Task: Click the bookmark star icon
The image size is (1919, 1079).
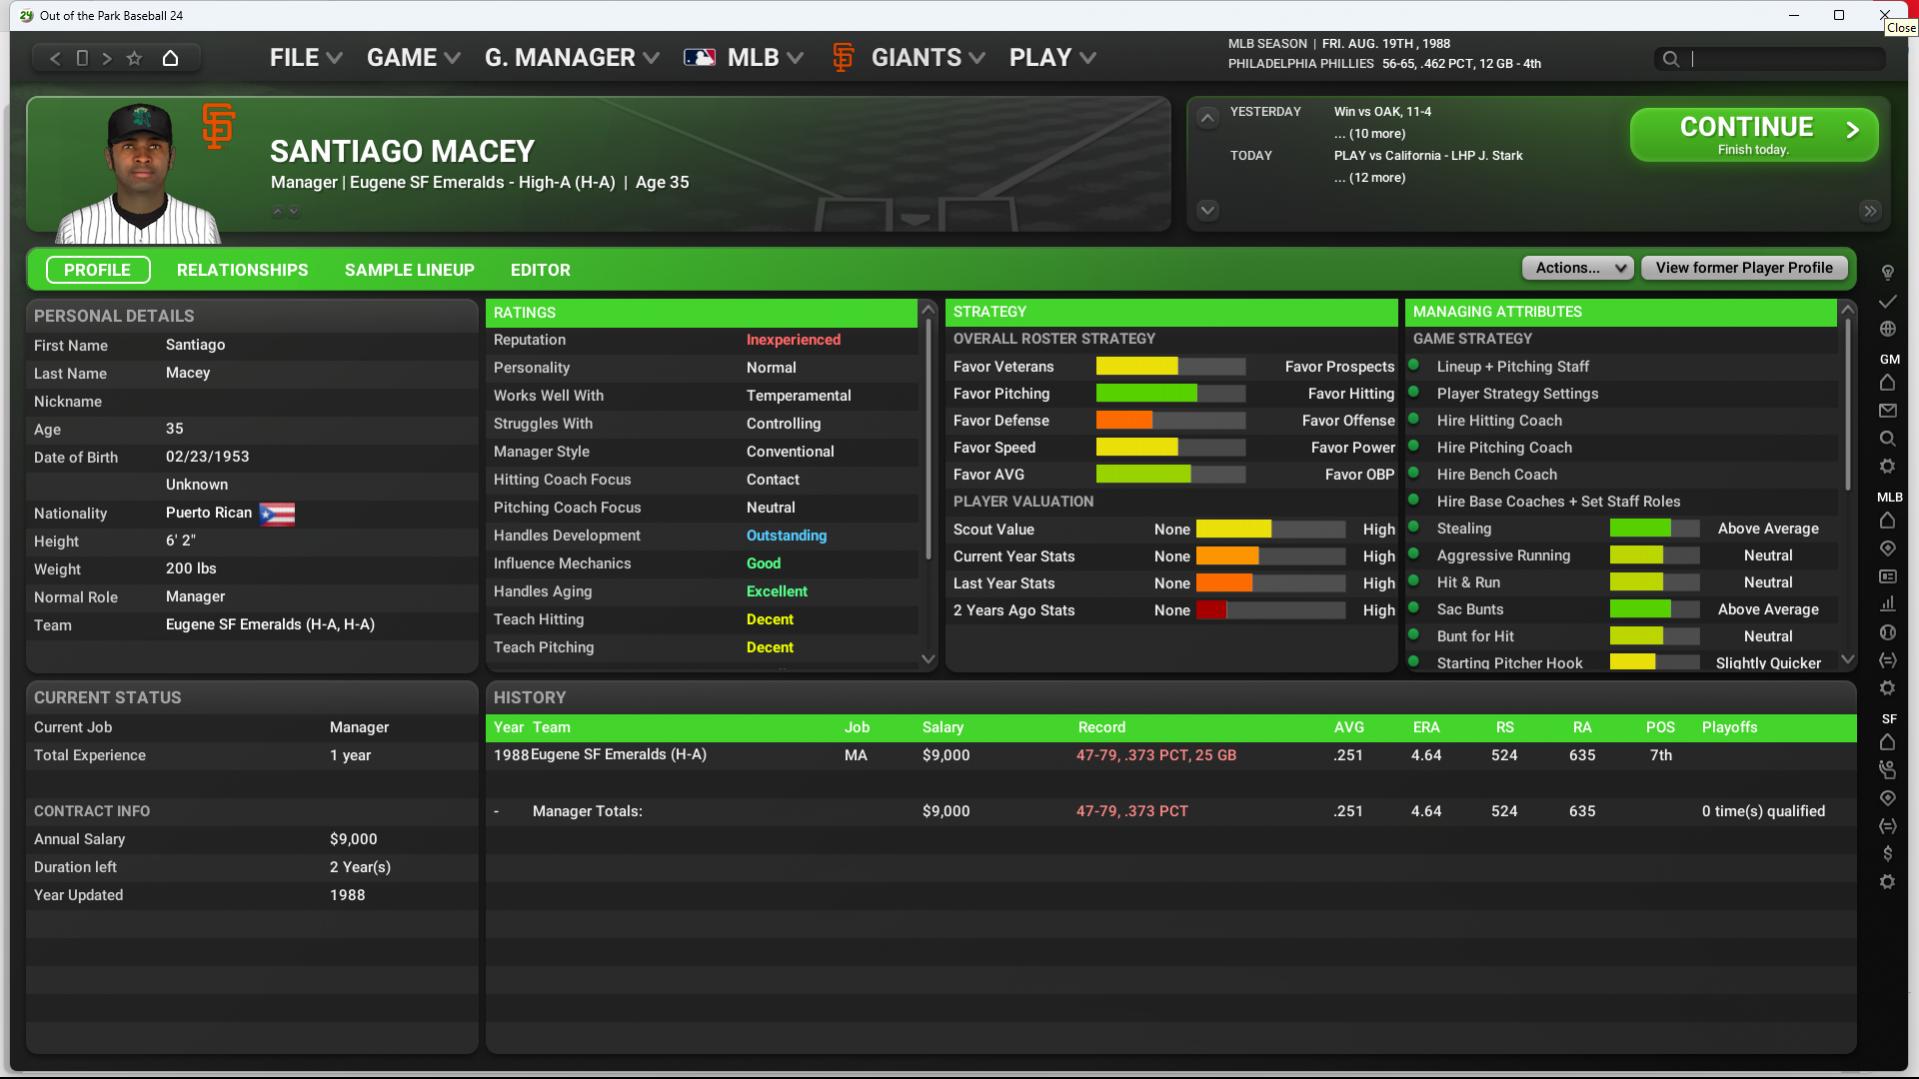Action: pos(134,58)
